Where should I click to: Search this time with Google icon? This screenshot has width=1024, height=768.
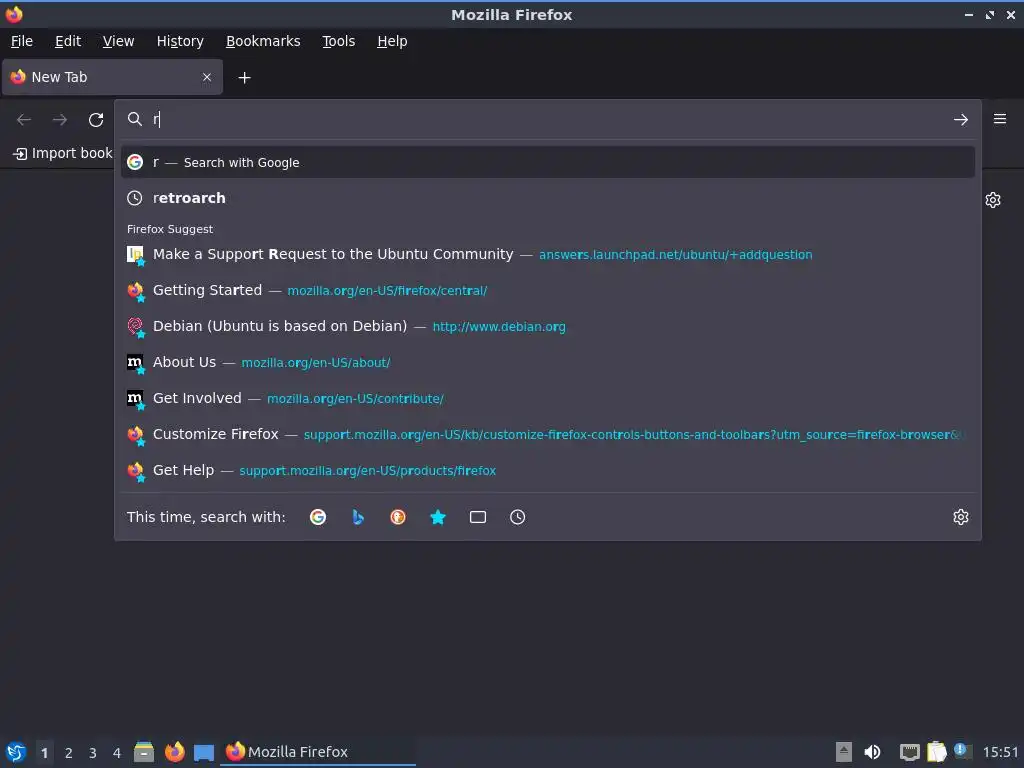[318, 517]
